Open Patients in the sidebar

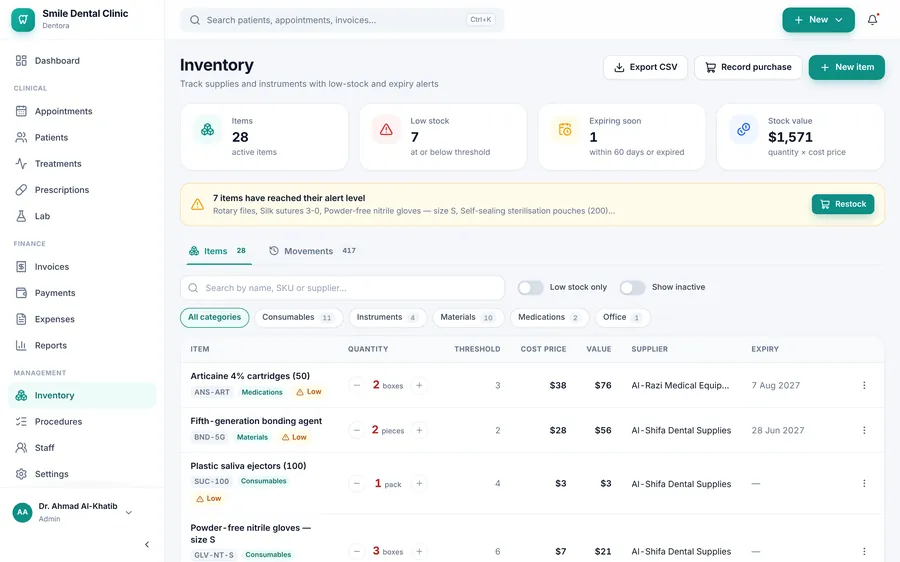click(x=82, y=138)
